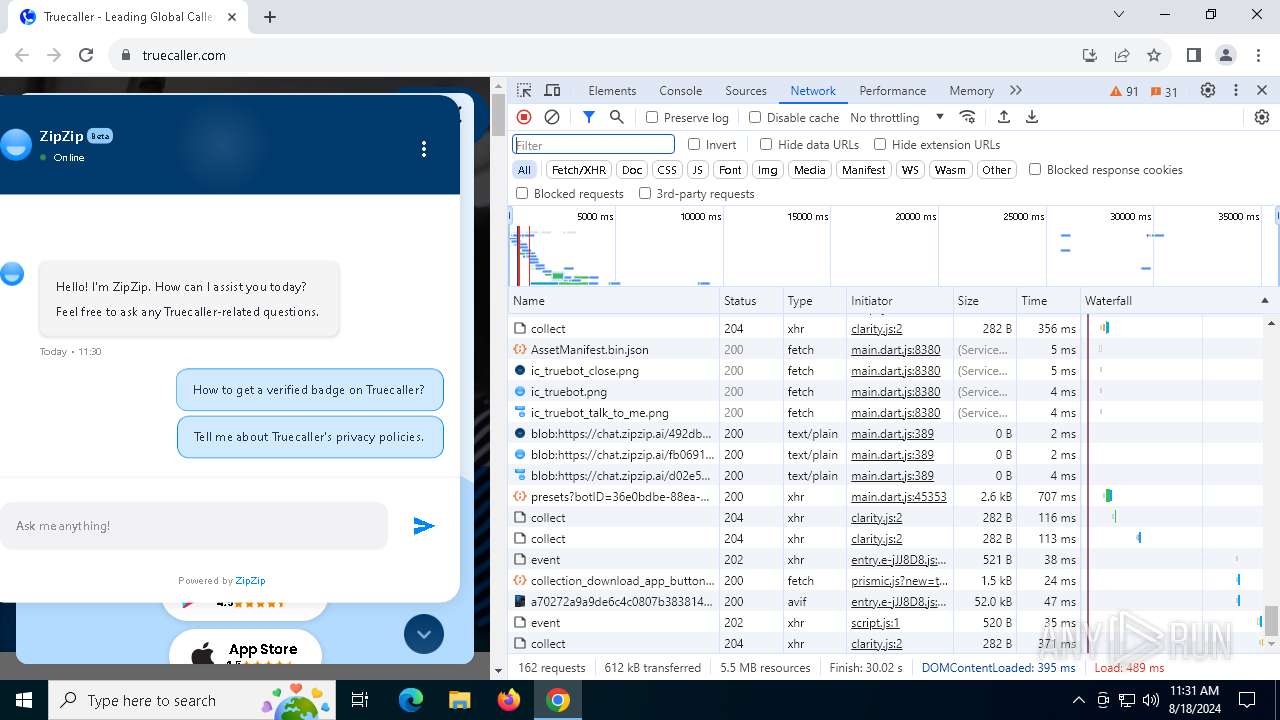
Task: Open Microsoft Edge from taskbar
Action: (x=411, y=700)
